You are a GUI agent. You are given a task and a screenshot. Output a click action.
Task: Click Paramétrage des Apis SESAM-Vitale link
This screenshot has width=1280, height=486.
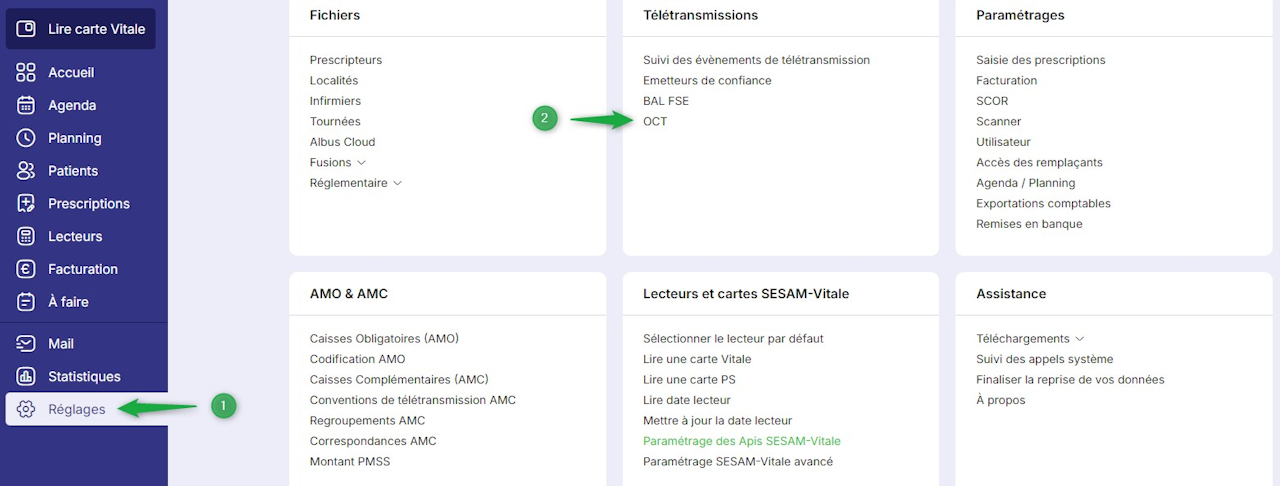tap(741, 441)
